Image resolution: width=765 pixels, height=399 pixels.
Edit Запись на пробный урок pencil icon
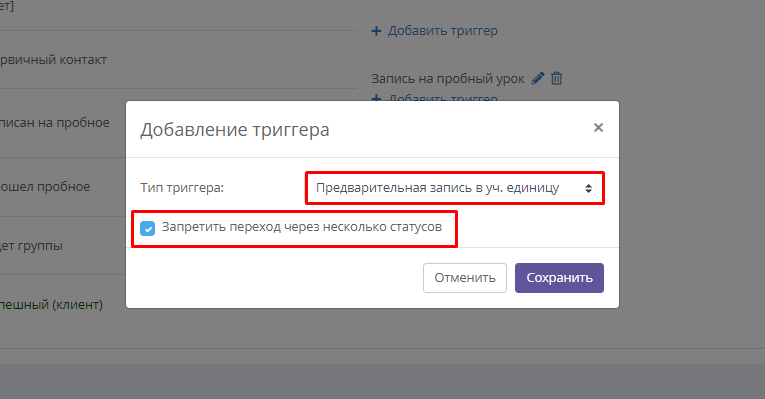point(538,78)
